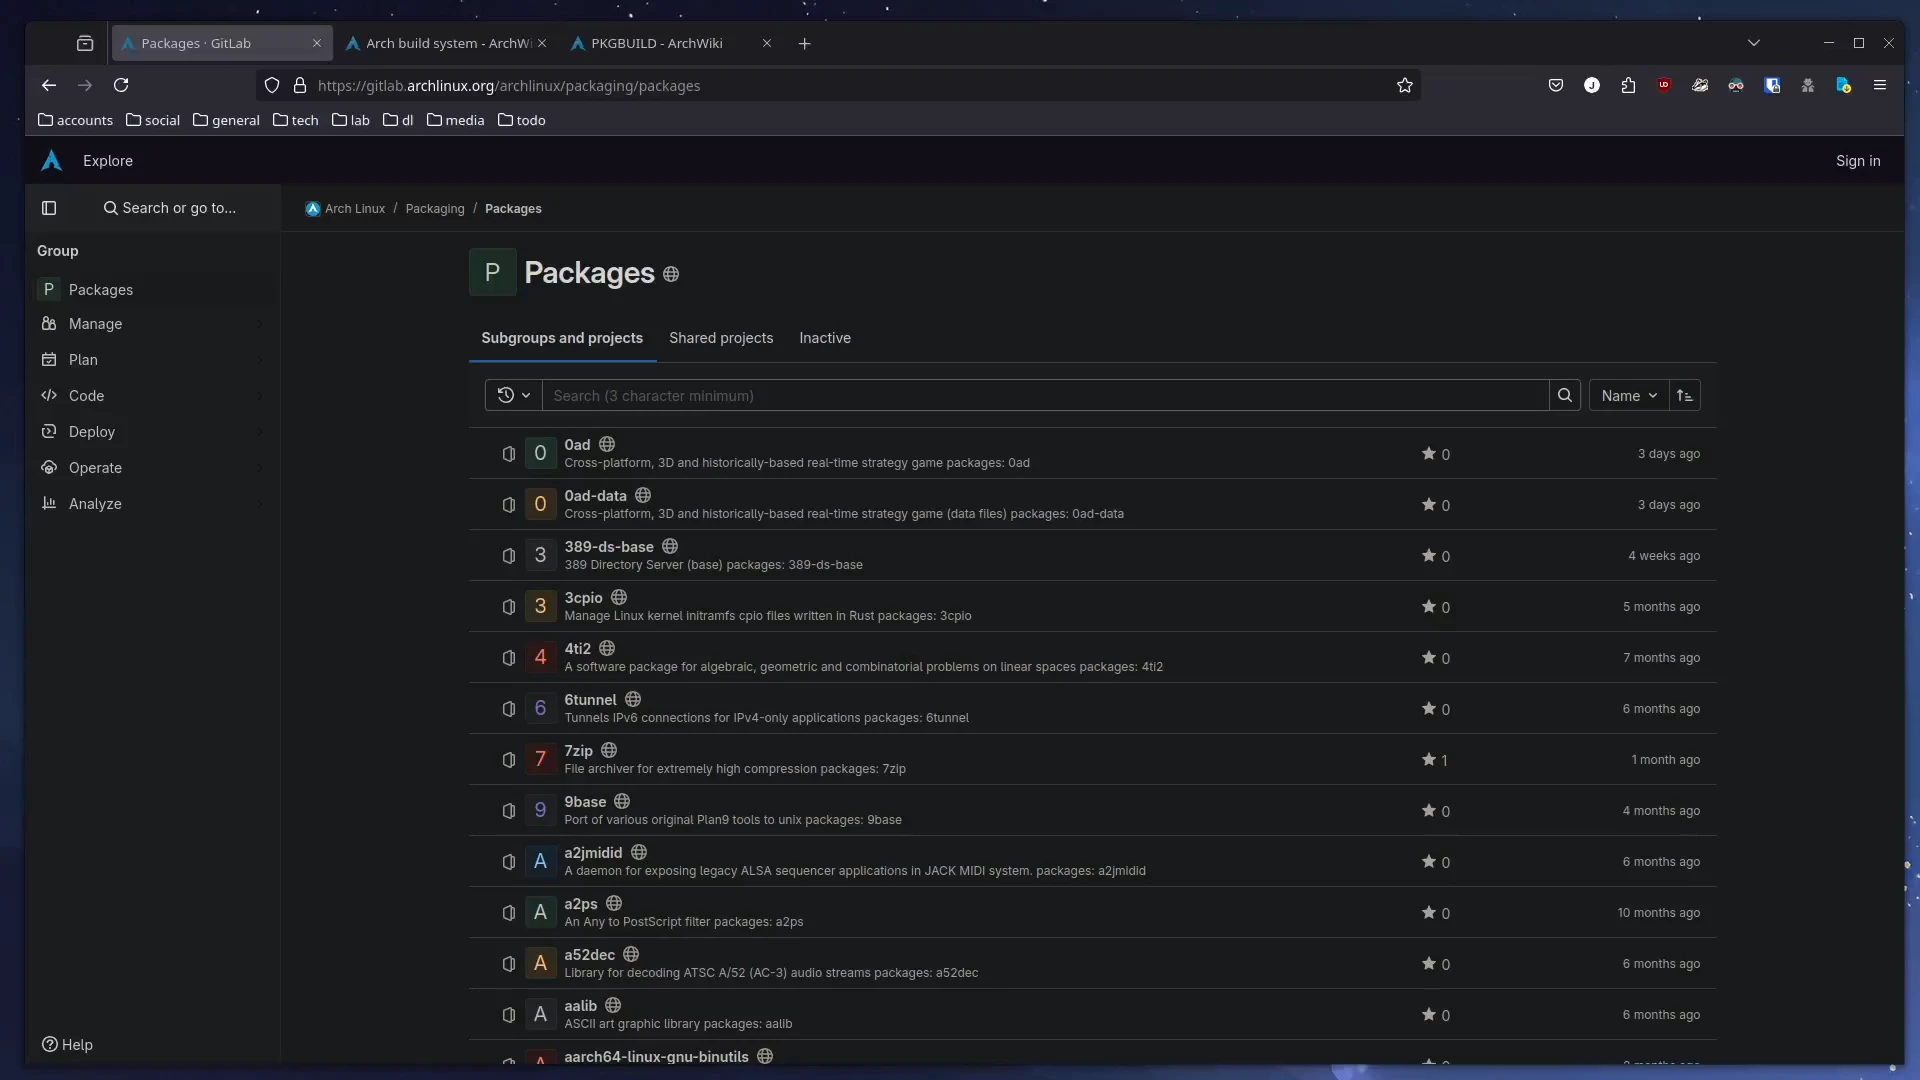The image size is (1920, 1080).
Task: Switch to the Inactive tab
Action: click(825, 338)
